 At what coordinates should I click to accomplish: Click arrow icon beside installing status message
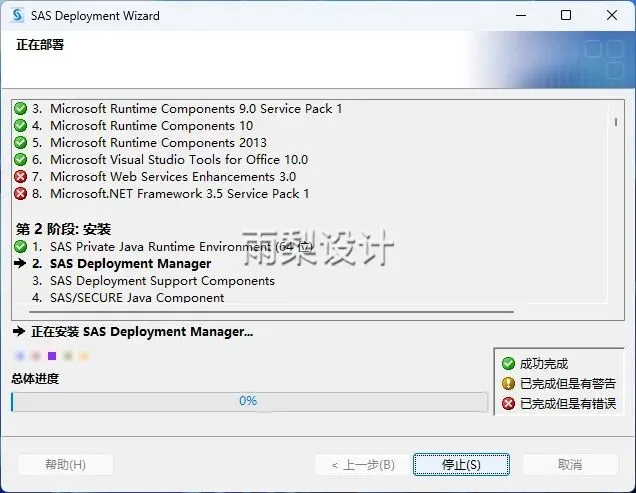pyautogui.click(x=19, y=332)
